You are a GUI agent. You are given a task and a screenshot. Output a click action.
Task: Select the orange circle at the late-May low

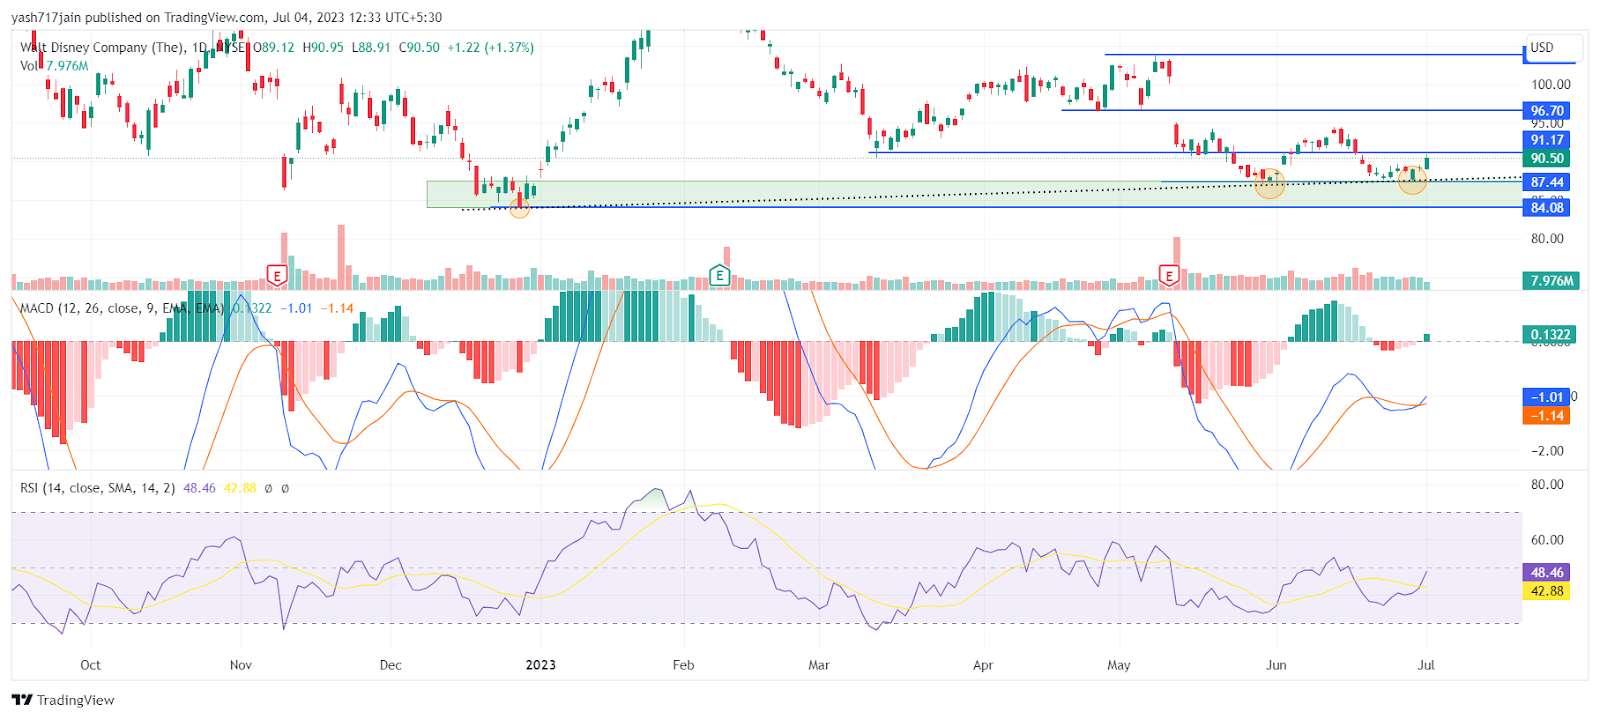(1269, 183)
